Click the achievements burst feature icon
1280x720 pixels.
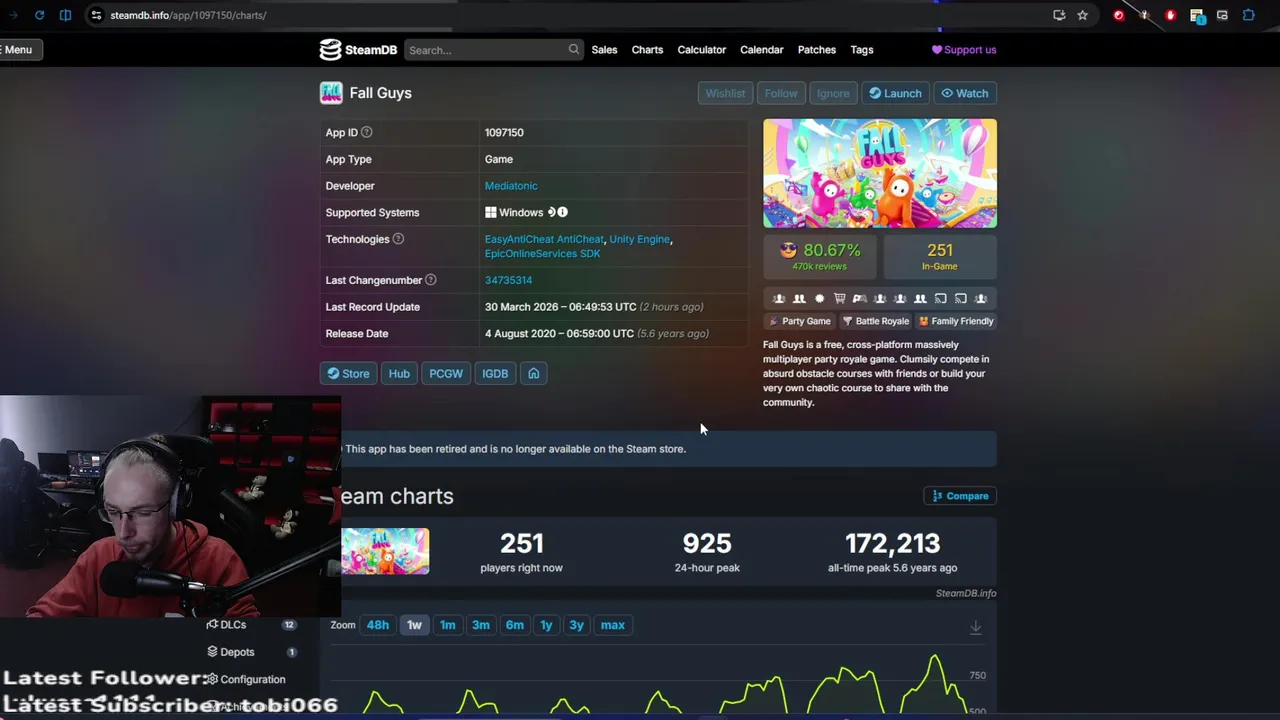[x=819, y=298]
